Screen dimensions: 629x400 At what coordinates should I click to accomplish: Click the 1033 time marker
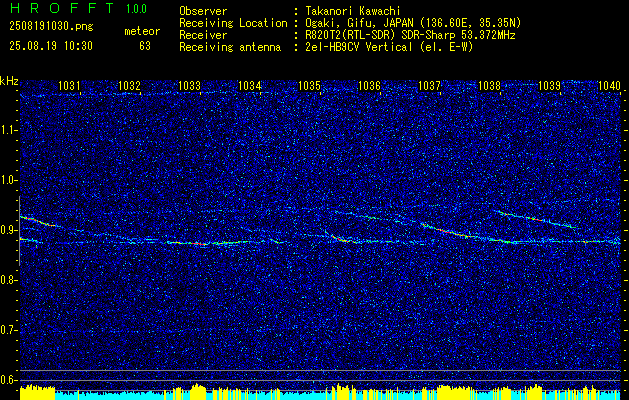pyautogui.click(x=189, y=85)
